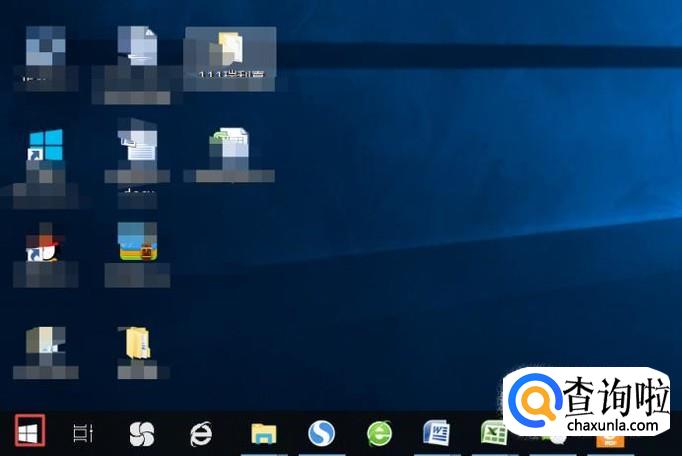Select the top-left corner desktop icon
Viewport: 682px width, 456px height.
[x=45, y=48]
